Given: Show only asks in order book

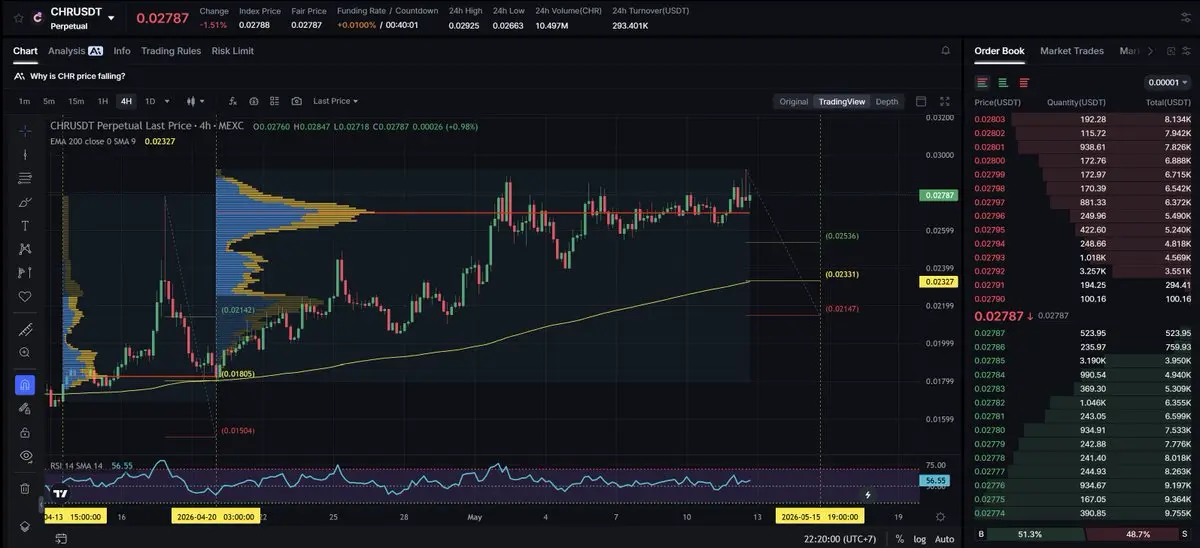Looking at the screenshot, I should coord(1023,82).
